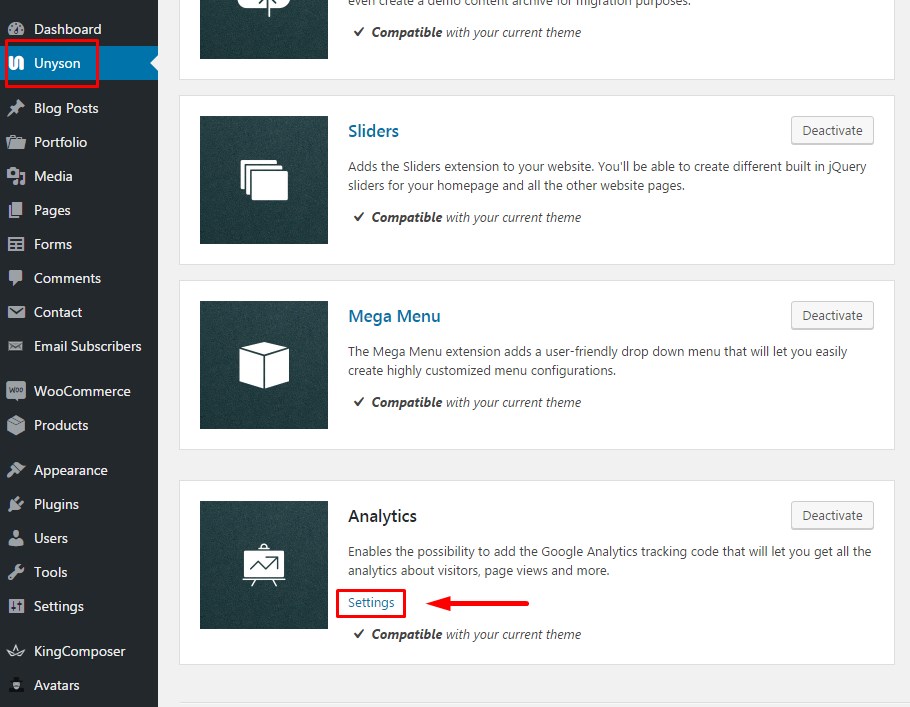The image size is (910, 707).
Task: Select Users in the sidebar
Action: pos(51,538)
